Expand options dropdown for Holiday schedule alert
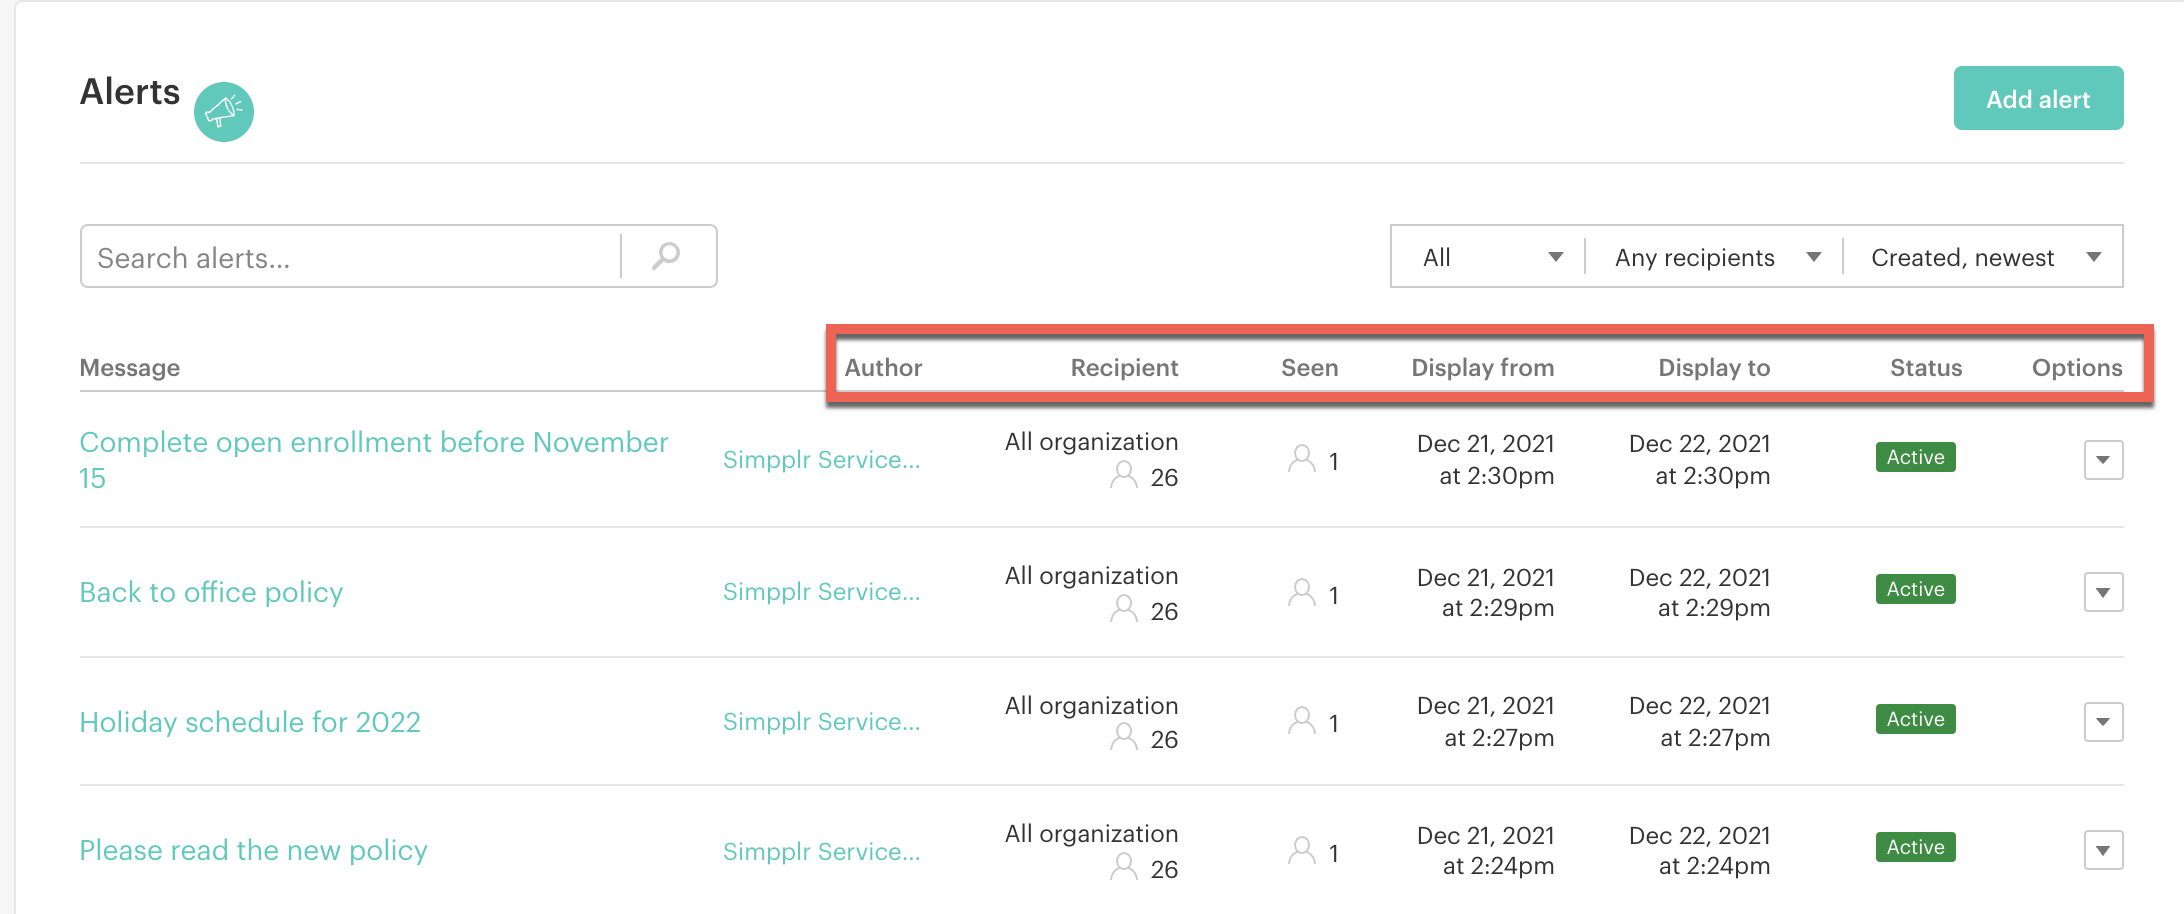Viewport: 2184px width, 914px height. 2103,722
